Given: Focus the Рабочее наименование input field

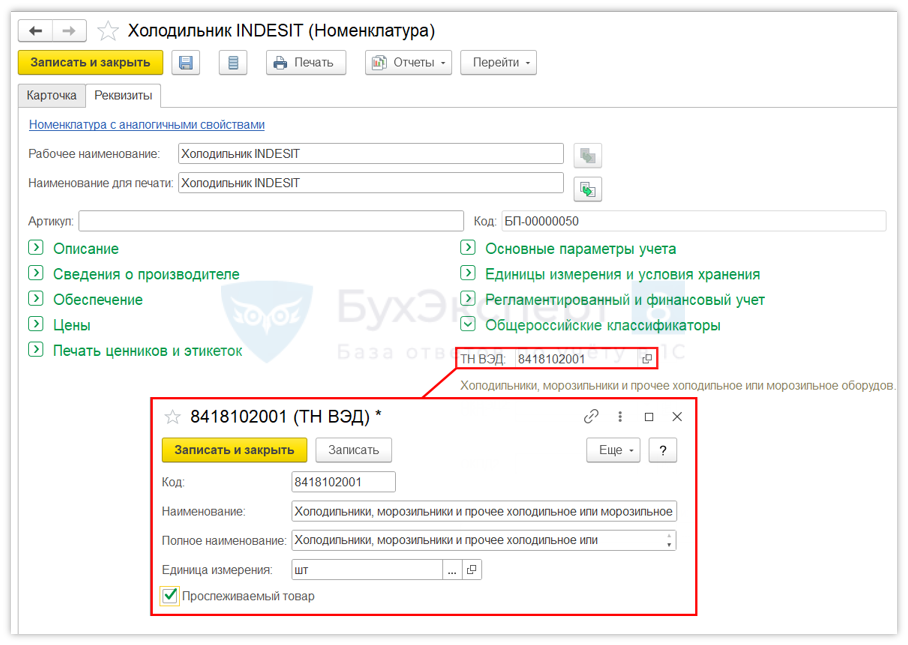Looking at the screenshot, I should (x=371, y=154).
